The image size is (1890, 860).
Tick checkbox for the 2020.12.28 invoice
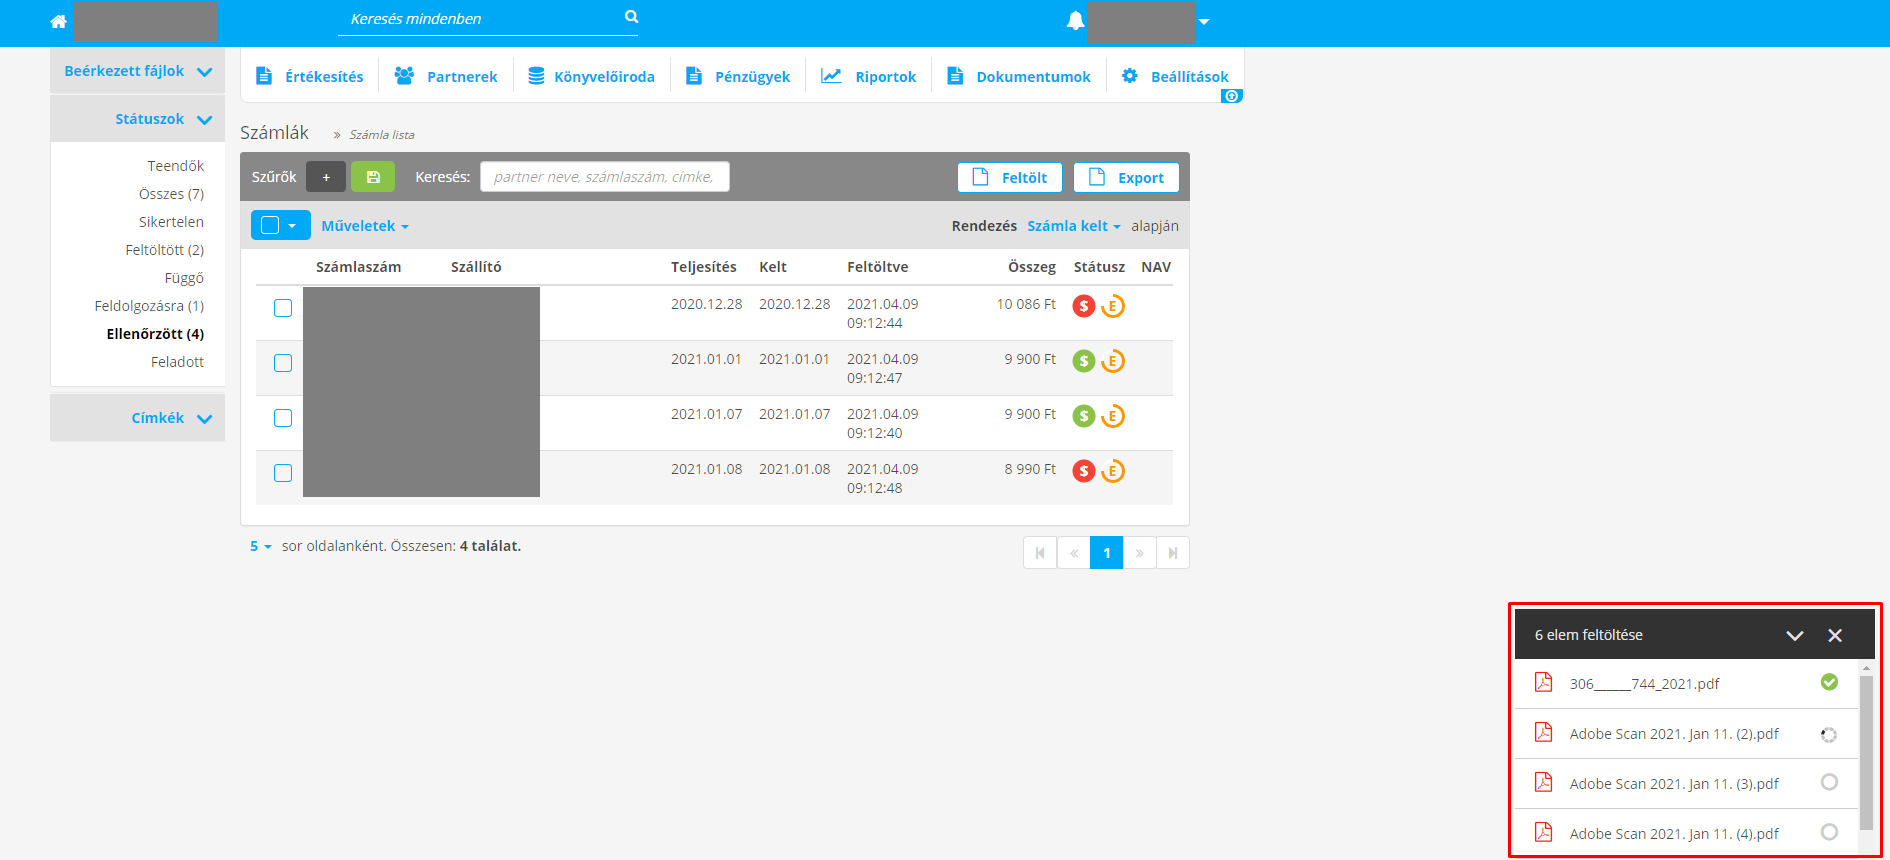(283, 308)
